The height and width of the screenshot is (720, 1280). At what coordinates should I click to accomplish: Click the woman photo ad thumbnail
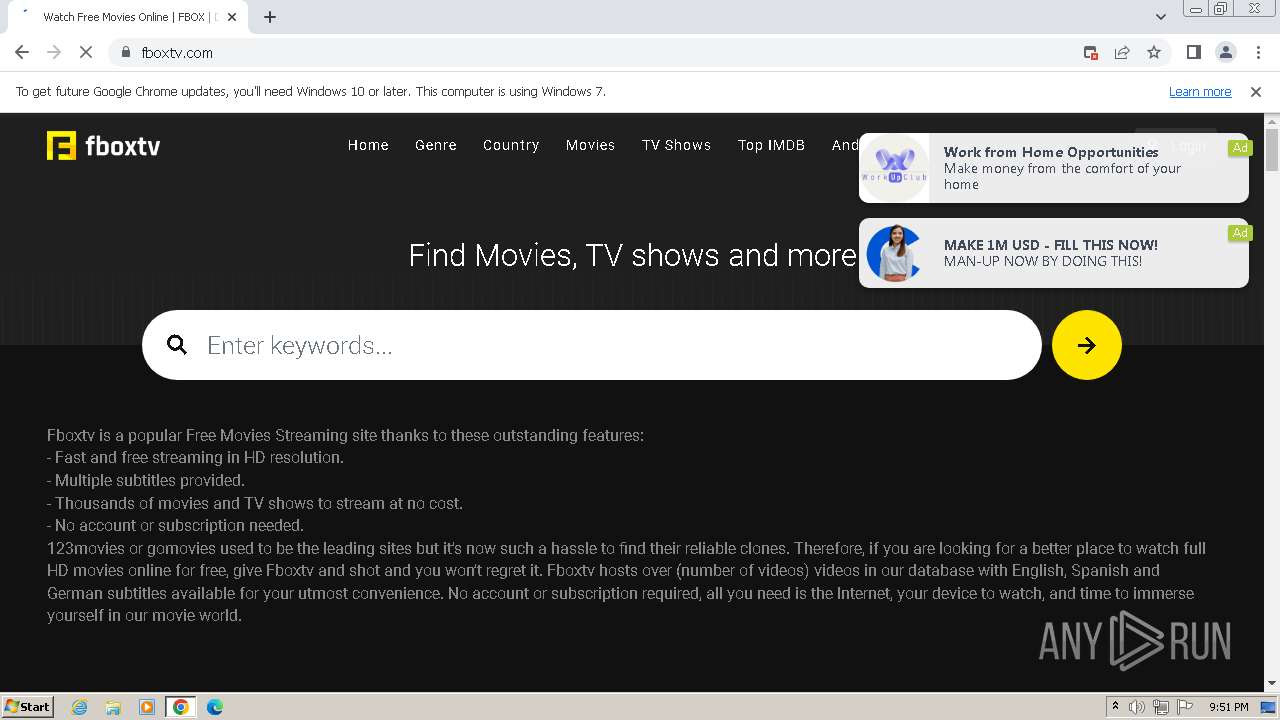pos(895,253)
